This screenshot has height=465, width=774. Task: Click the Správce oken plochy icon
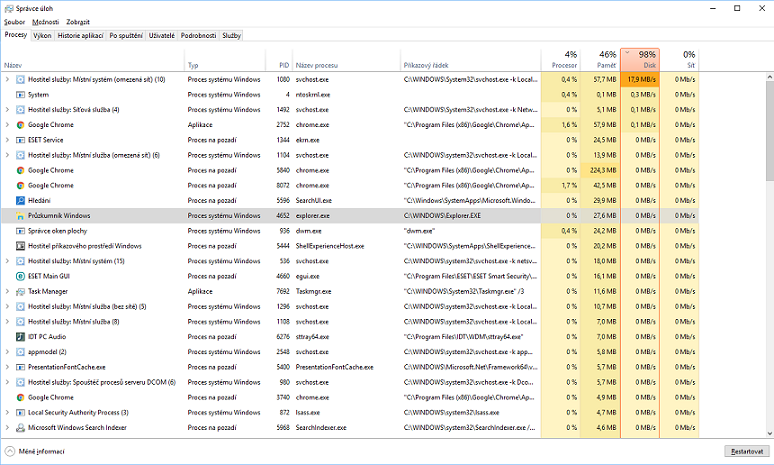click(x=20, y=231)
